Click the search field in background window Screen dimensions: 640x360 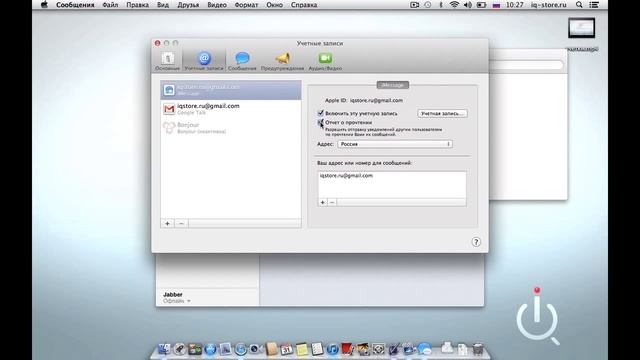coord(527,65)
